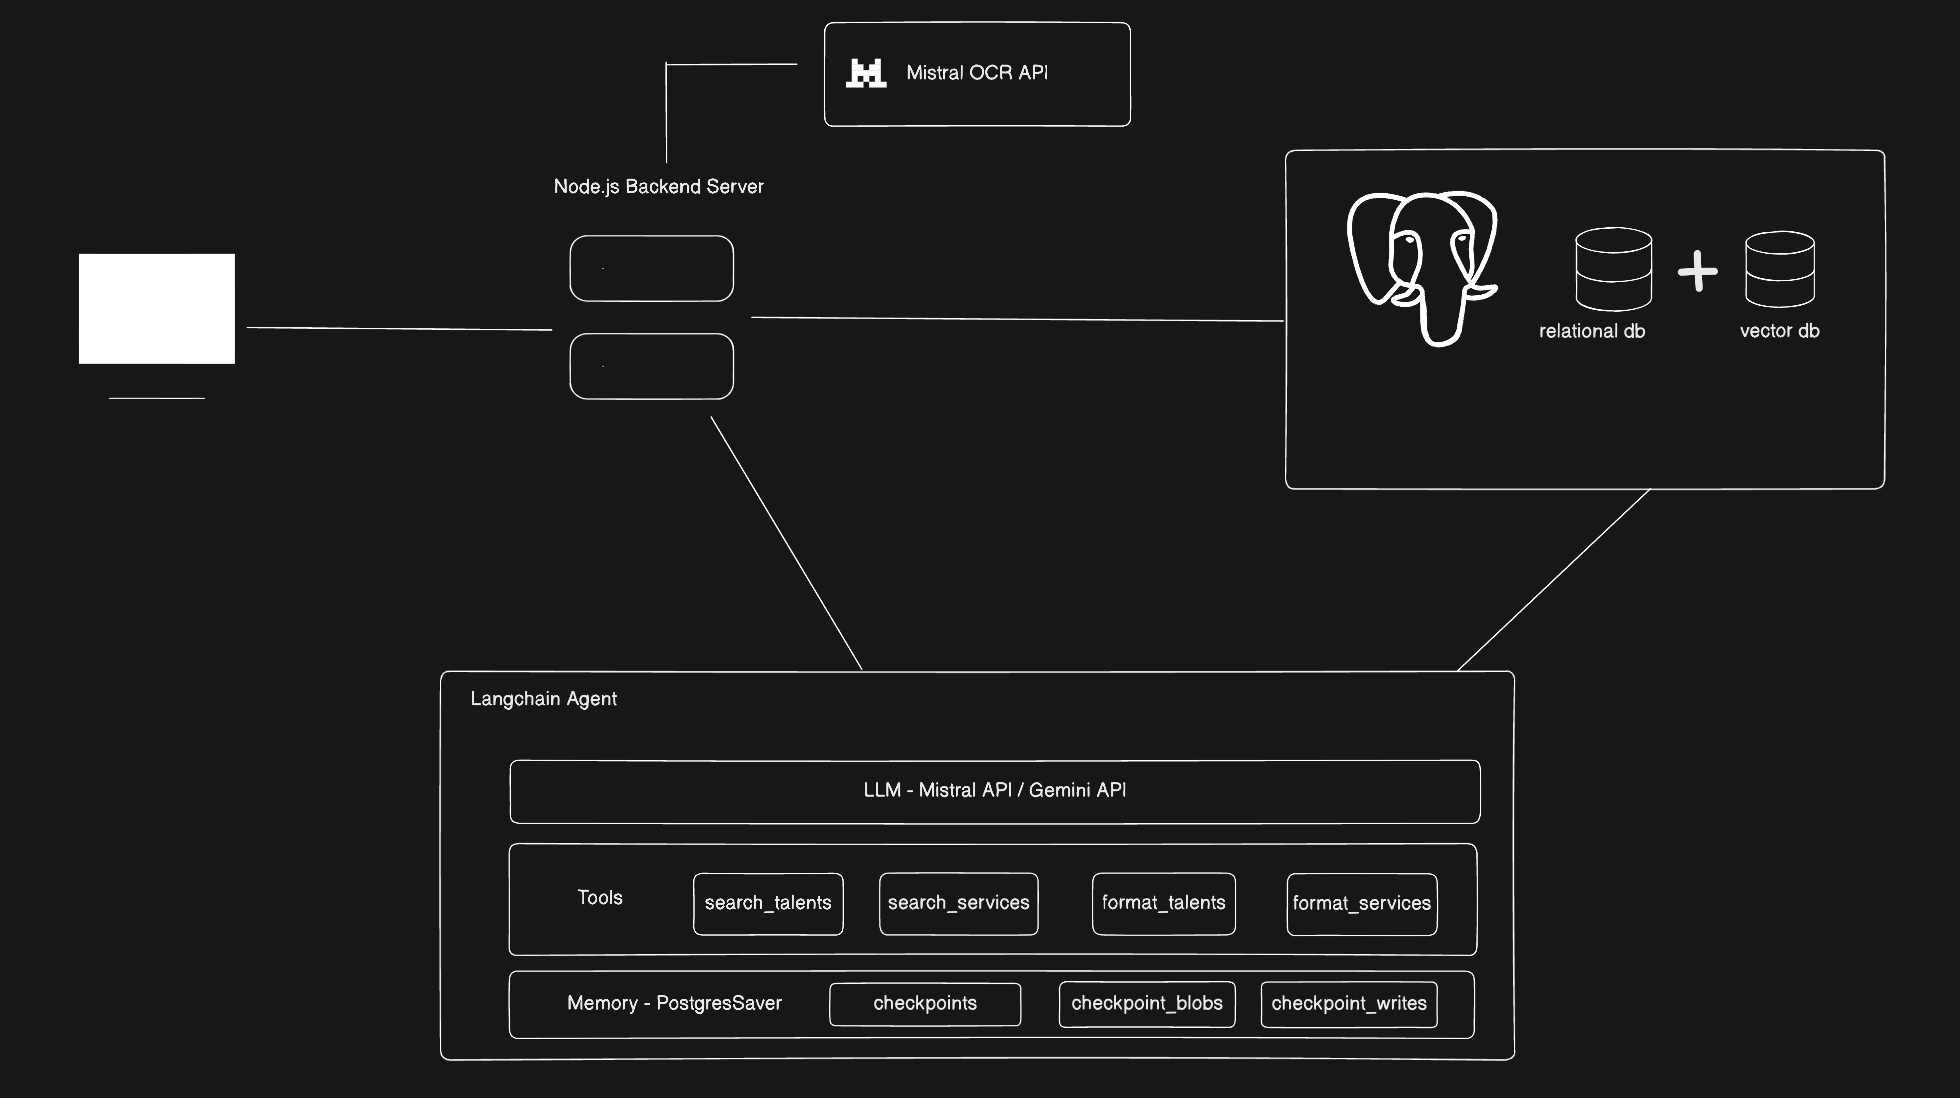Select the LLM Mistral API / Gemini API box
Viewport: 1960px width, 1098px height.
994,791
